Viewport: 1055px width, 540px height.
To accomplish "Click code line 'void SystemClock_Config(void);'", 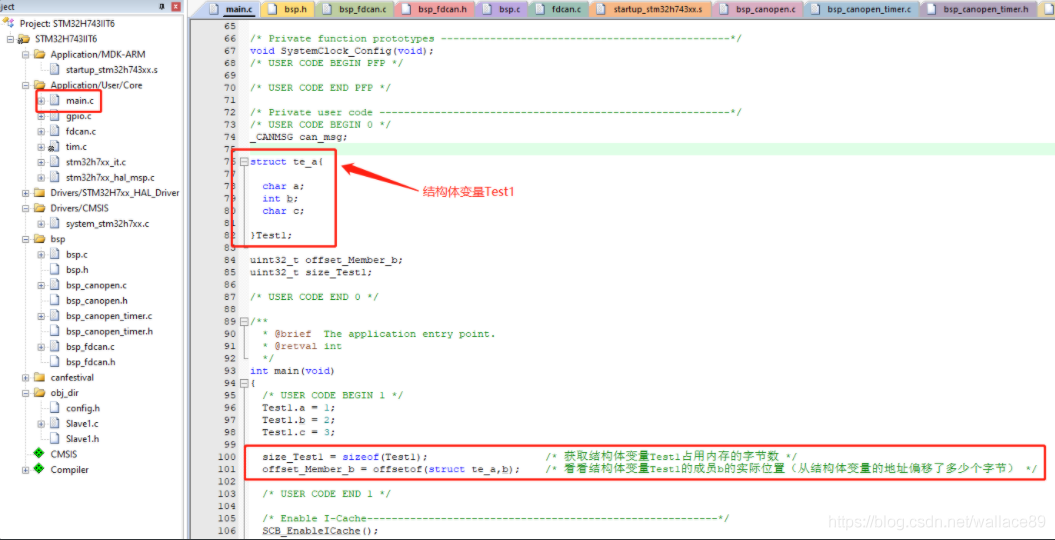I will (x=342, y=51).
